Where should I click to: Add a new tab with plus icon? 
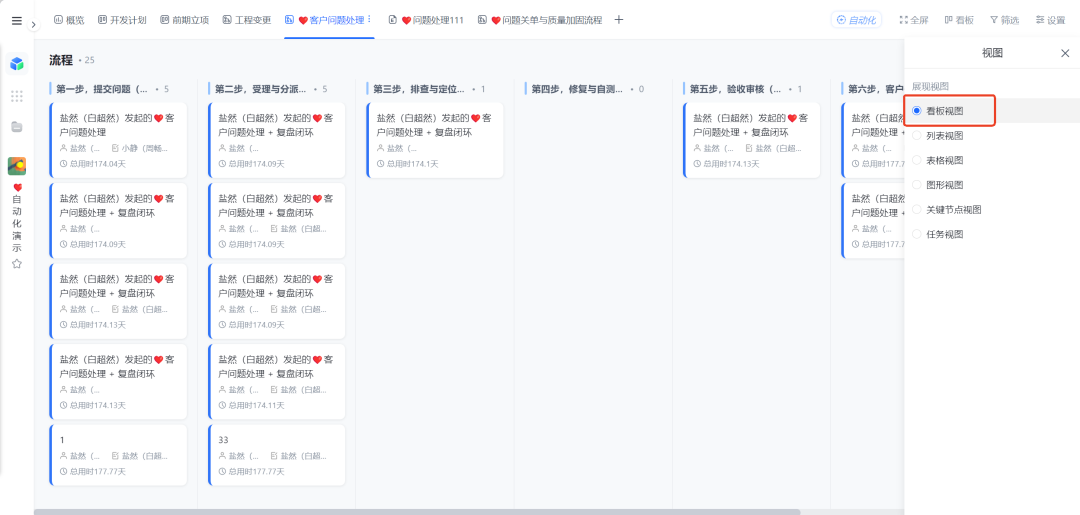tap(619, 20)
